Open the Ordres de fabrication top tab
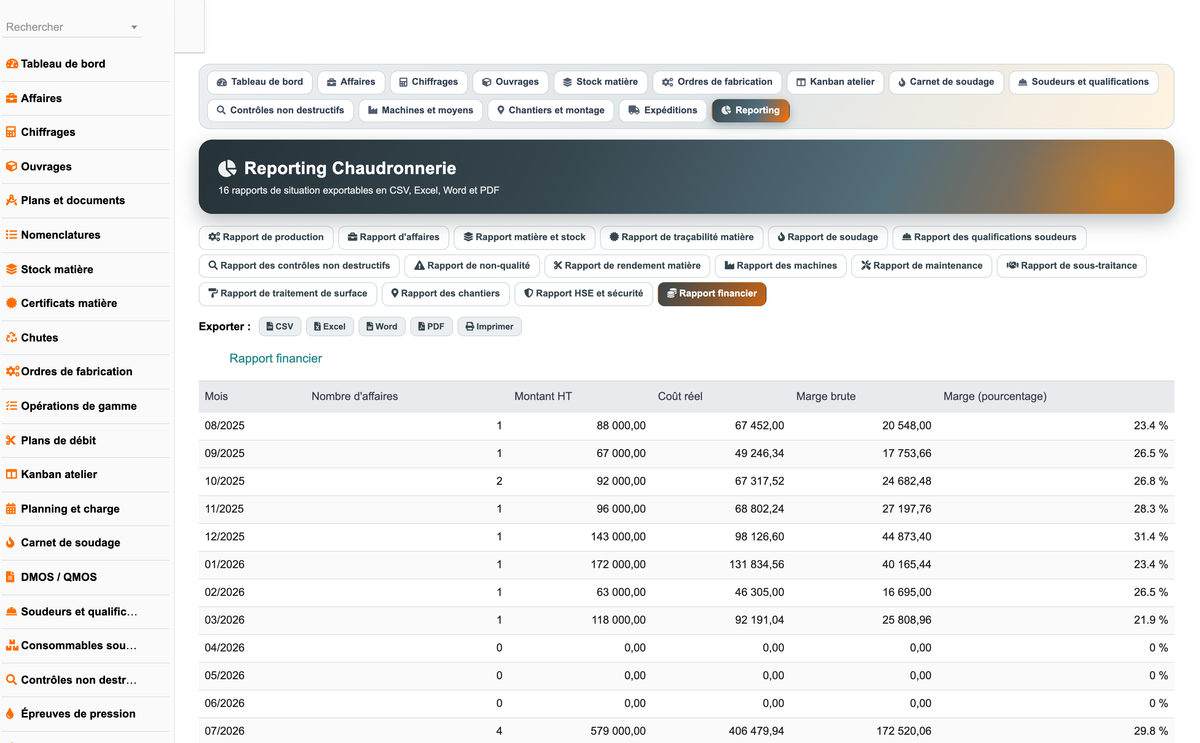 tap(717, 82)
